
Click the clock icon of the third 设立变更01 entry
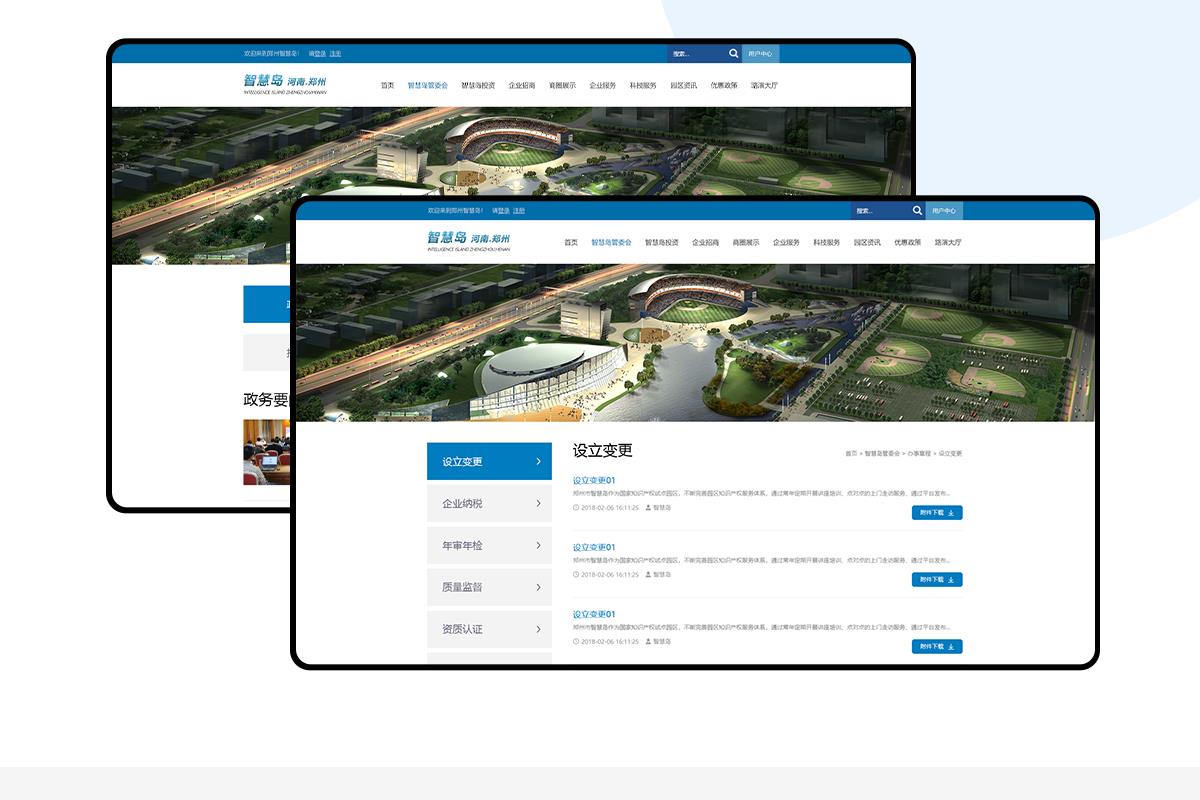pos(576,642)
